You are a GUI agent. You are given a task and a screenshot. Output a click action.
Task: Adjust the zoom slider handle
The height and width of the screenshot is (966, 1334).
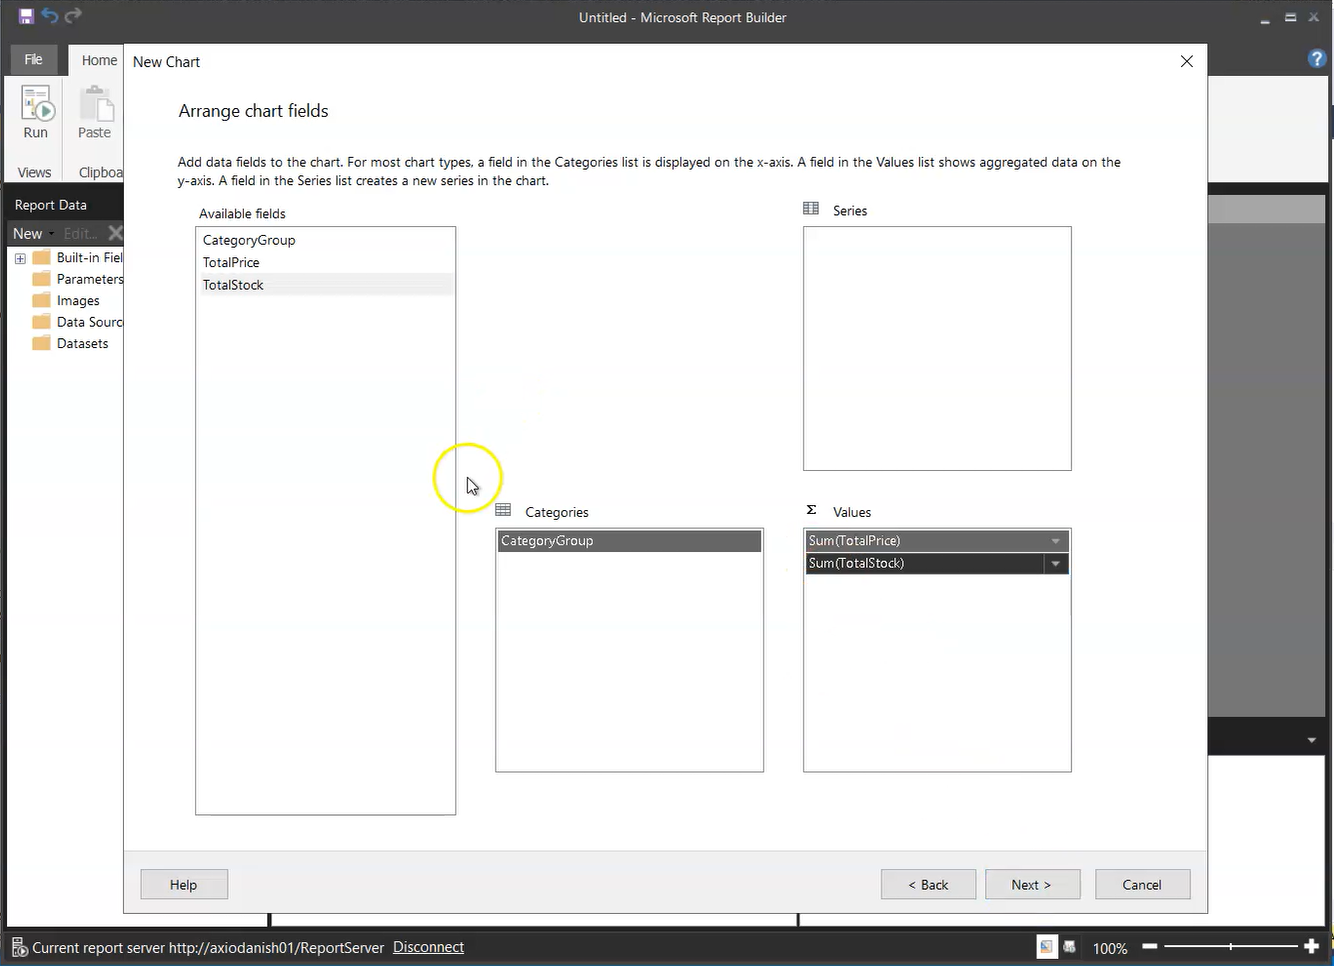[x=1231, y=946]
